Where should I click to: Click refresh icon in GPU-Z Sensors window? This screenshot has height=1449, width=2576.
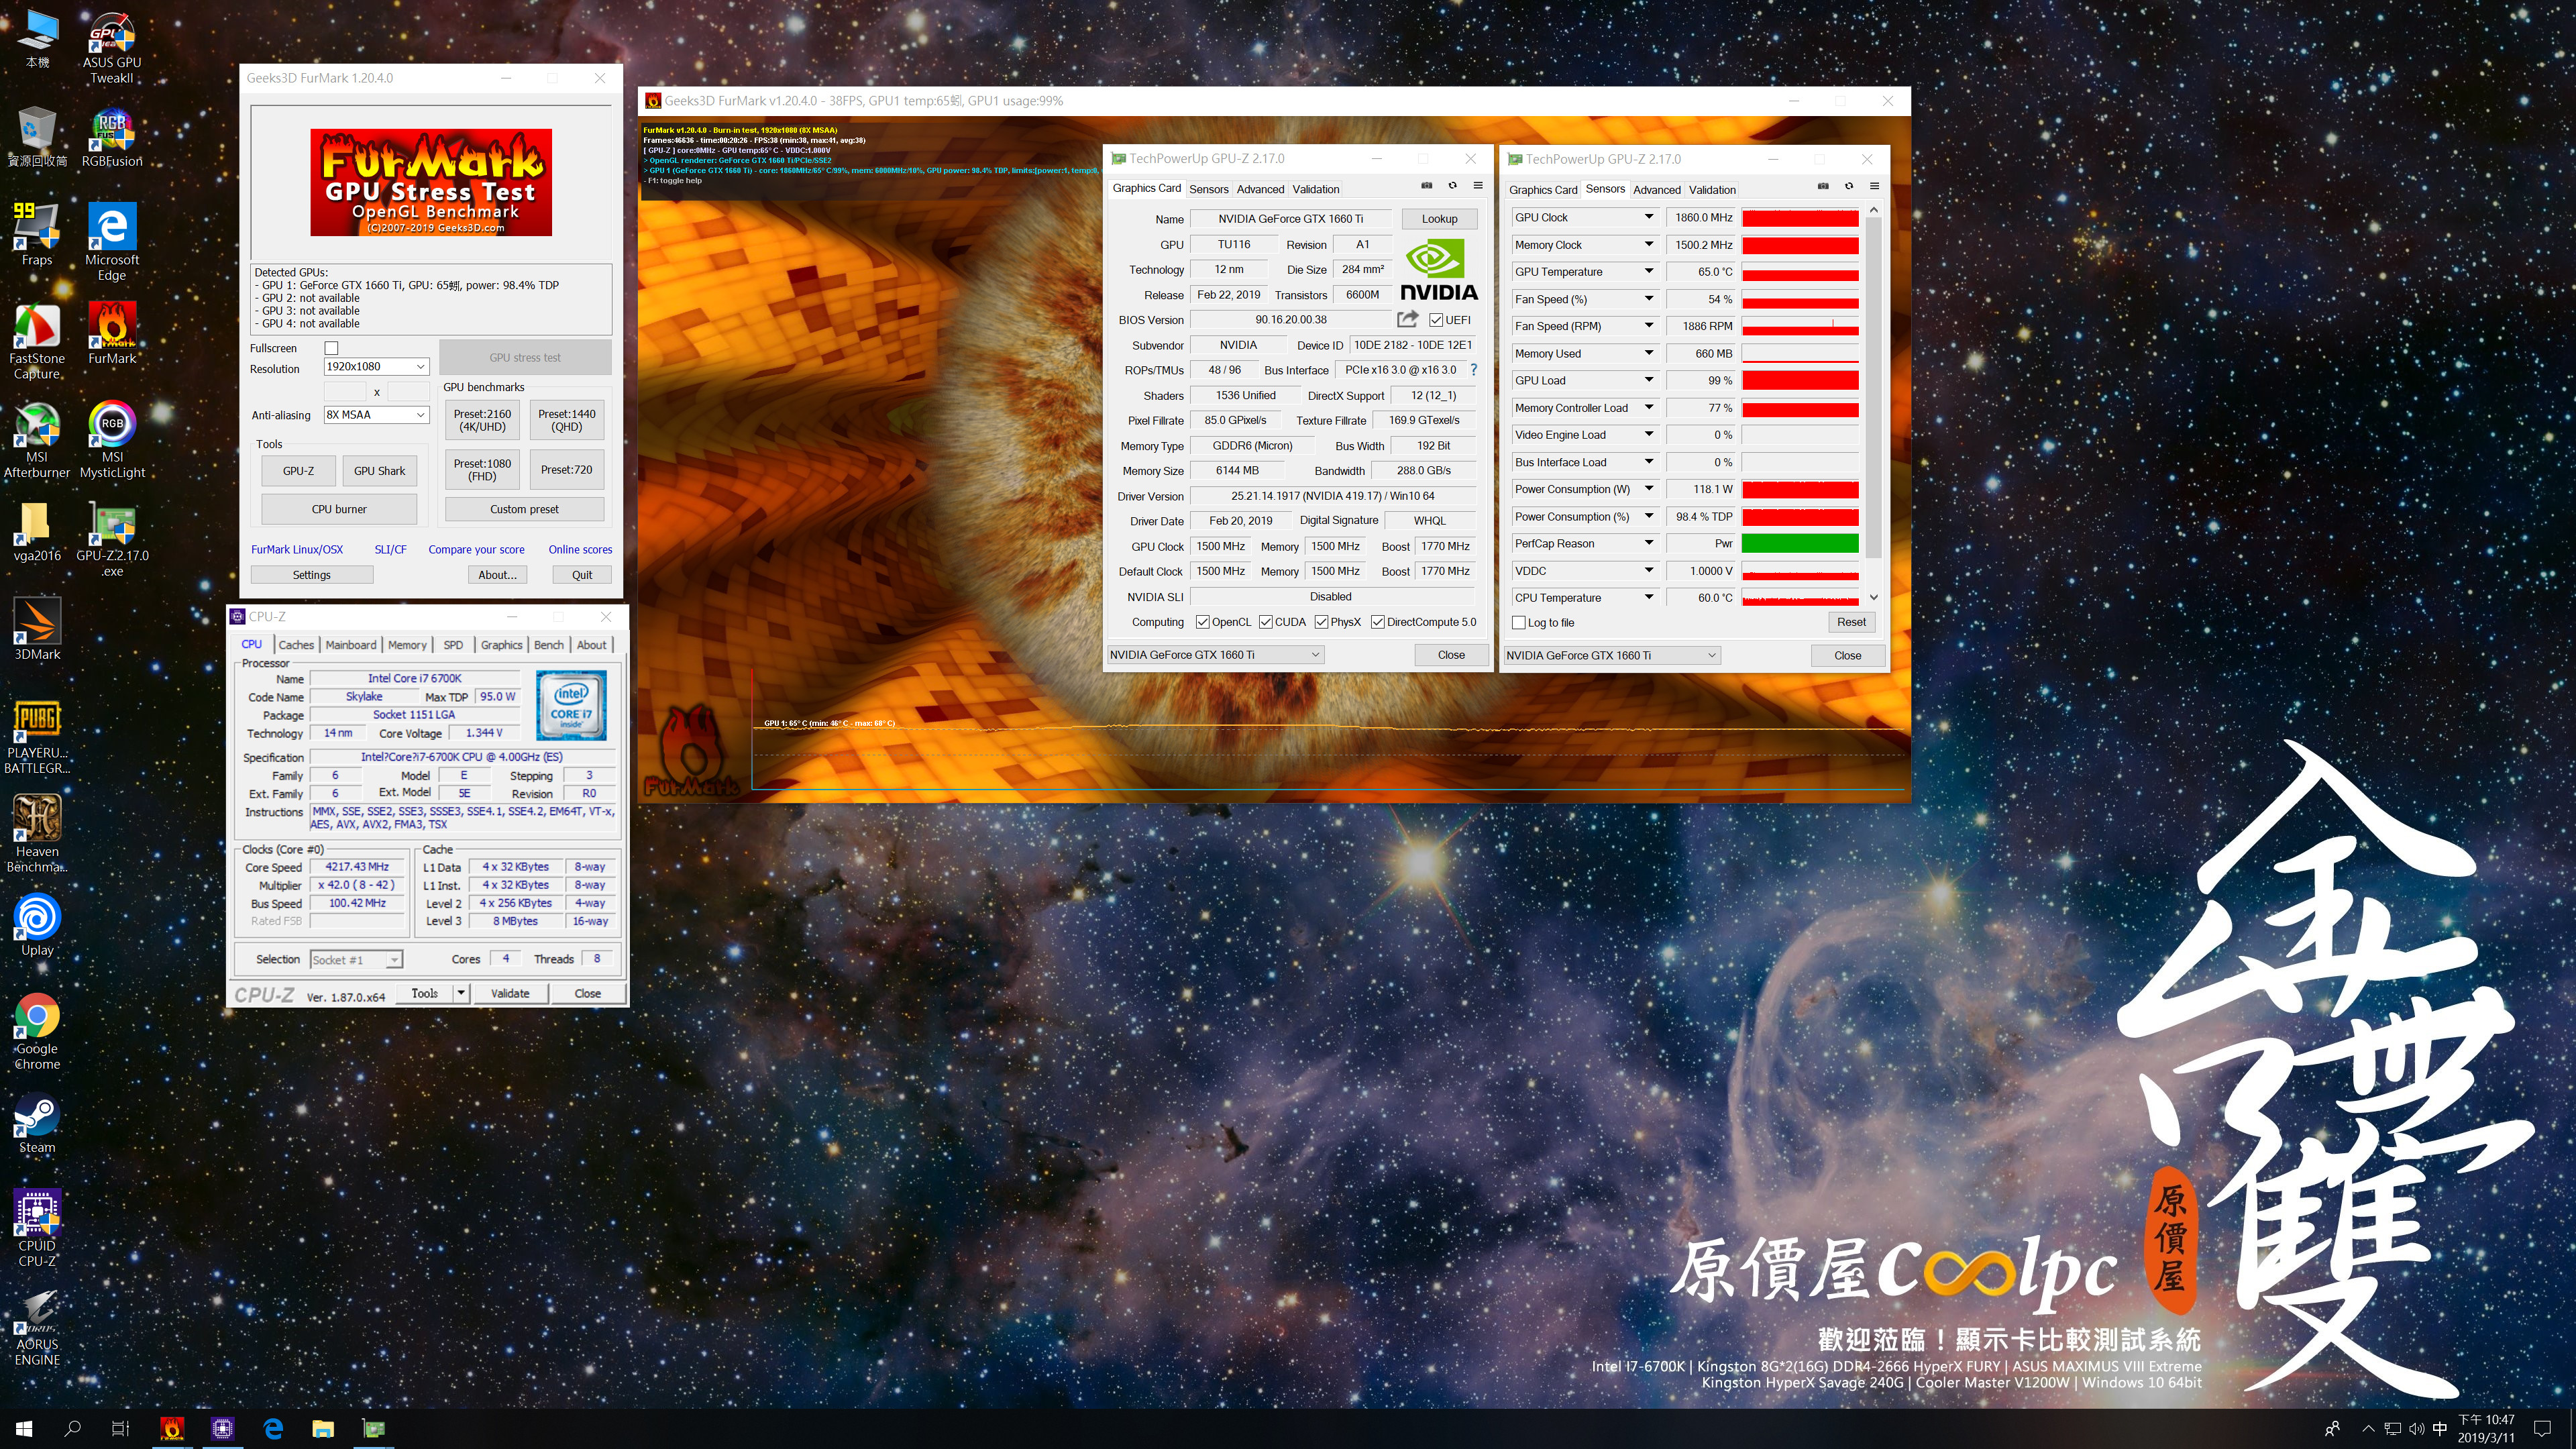(x=1848, y=186)
